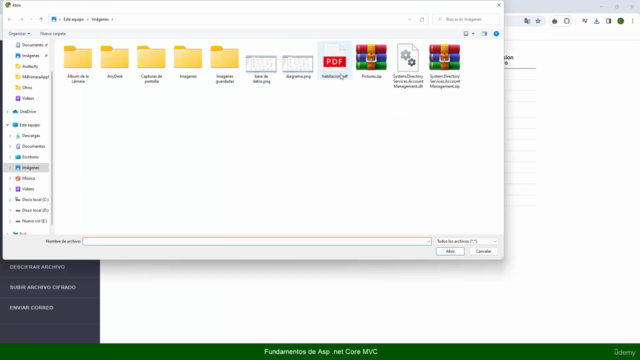Viewport: 640px width, 360px height.
Task: Click the Buscar en Imágenes search box
Action: click(x=466, y=19)
